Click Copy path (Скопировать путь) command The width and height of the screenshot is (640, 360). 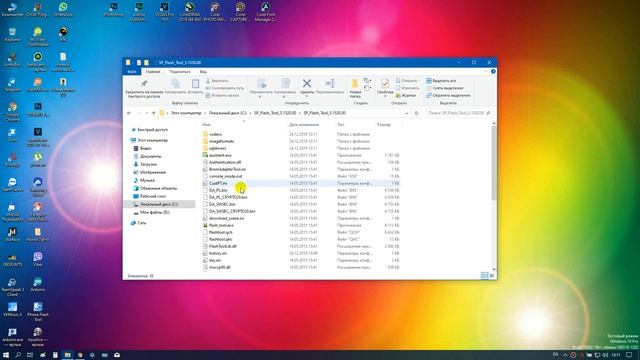[224, 88]
